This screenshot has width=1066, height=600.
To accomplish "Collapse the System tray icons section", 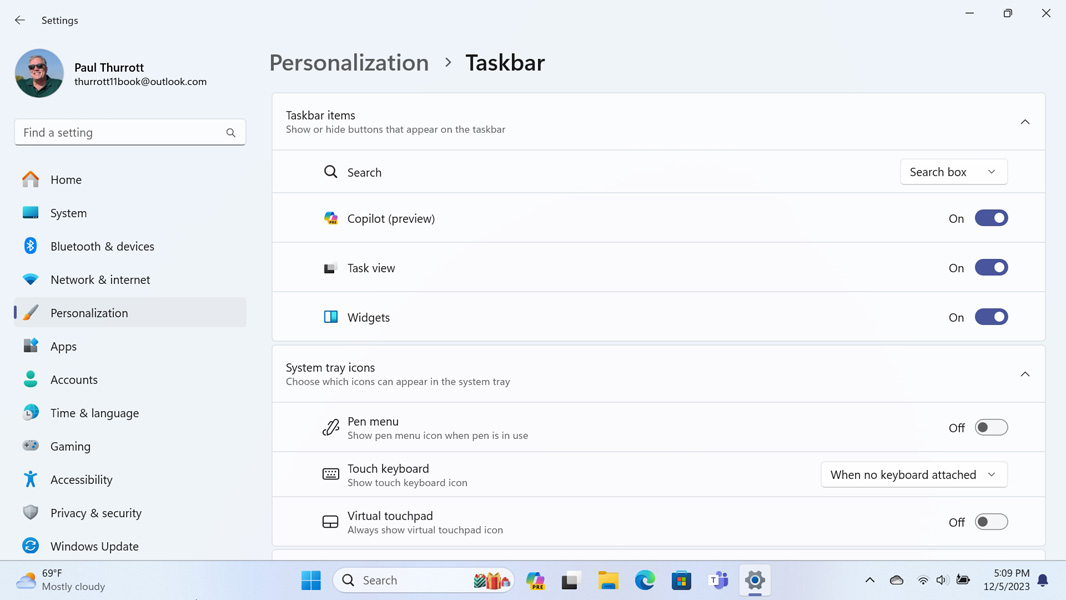I will [x=1025, y=374].
